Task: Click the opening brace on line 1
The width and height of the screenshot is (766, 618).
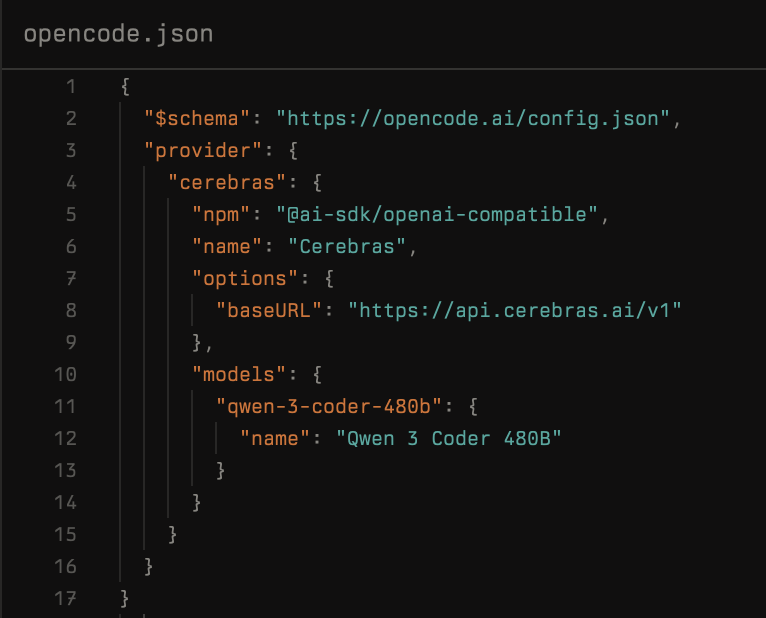Action: pos(125,87)
